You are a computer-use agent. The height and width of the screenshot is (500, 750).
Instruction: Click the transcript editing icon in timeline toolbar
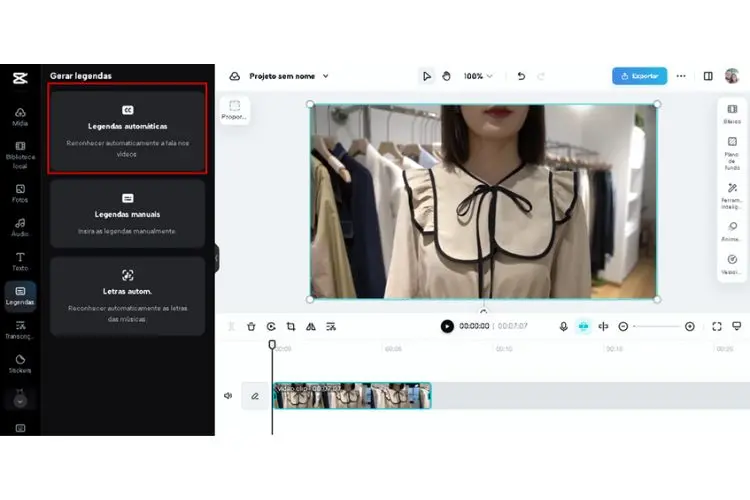(331, 326)
